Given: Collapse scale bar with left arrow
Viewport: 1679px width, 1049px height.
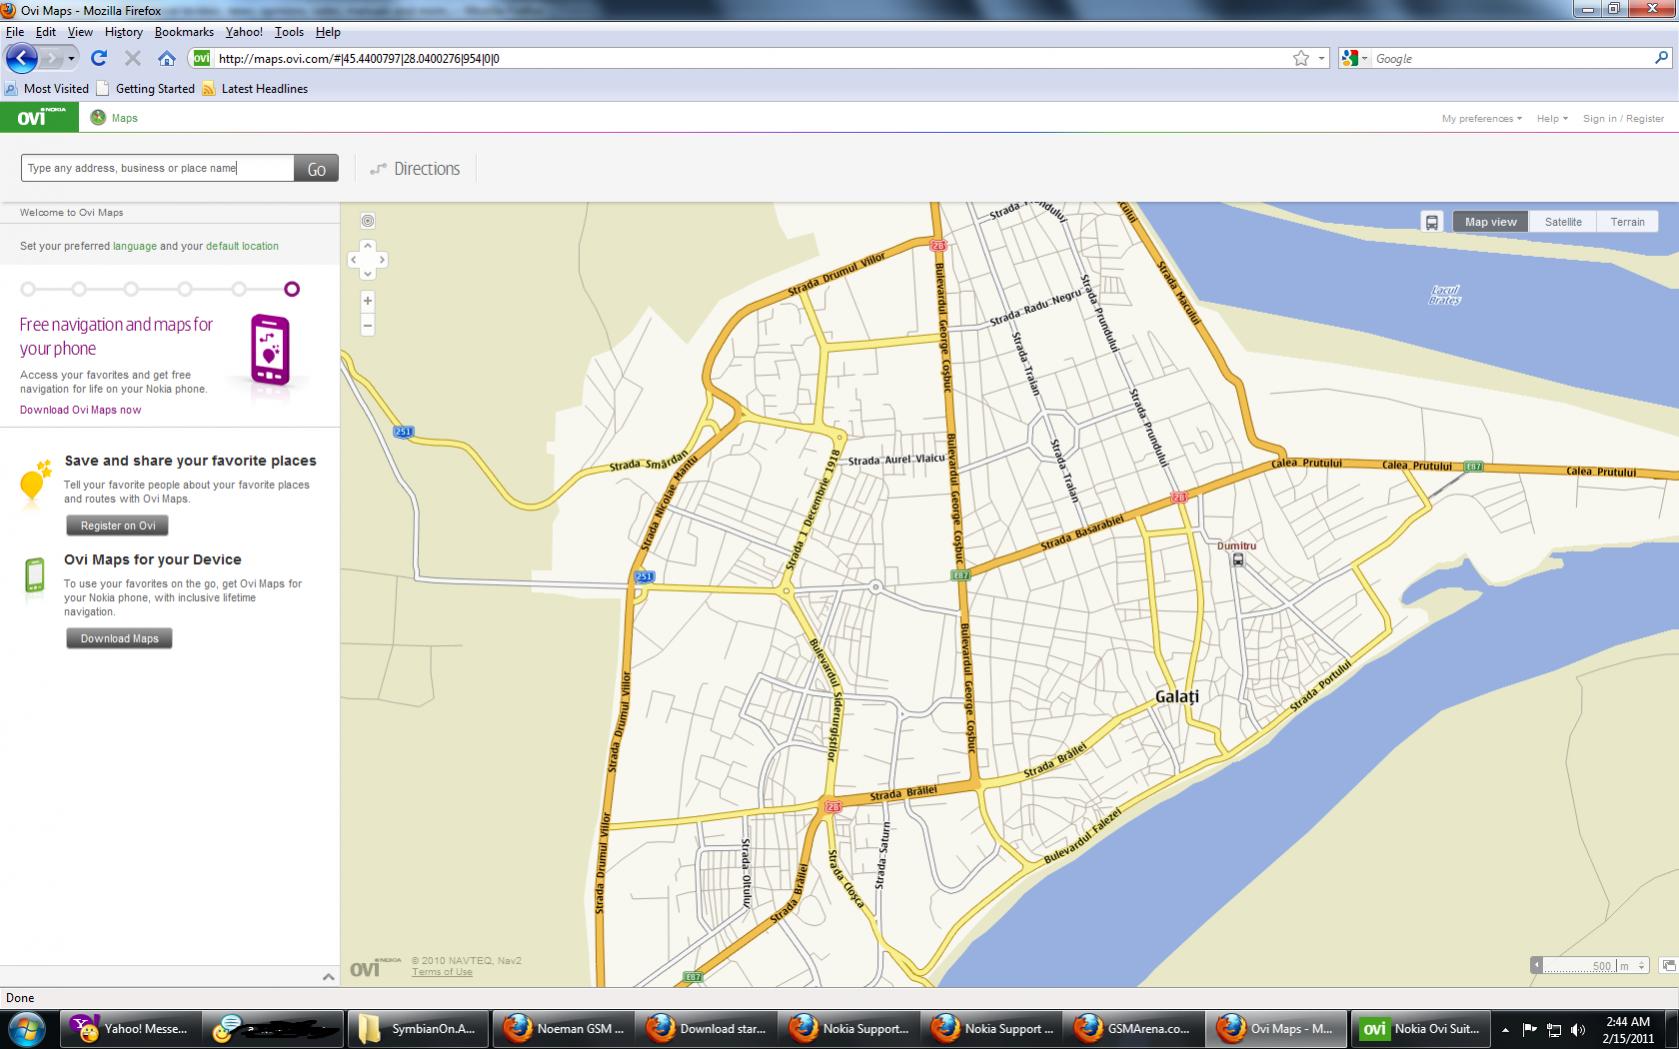Looking at the screenshot, I should [1536, 965].
